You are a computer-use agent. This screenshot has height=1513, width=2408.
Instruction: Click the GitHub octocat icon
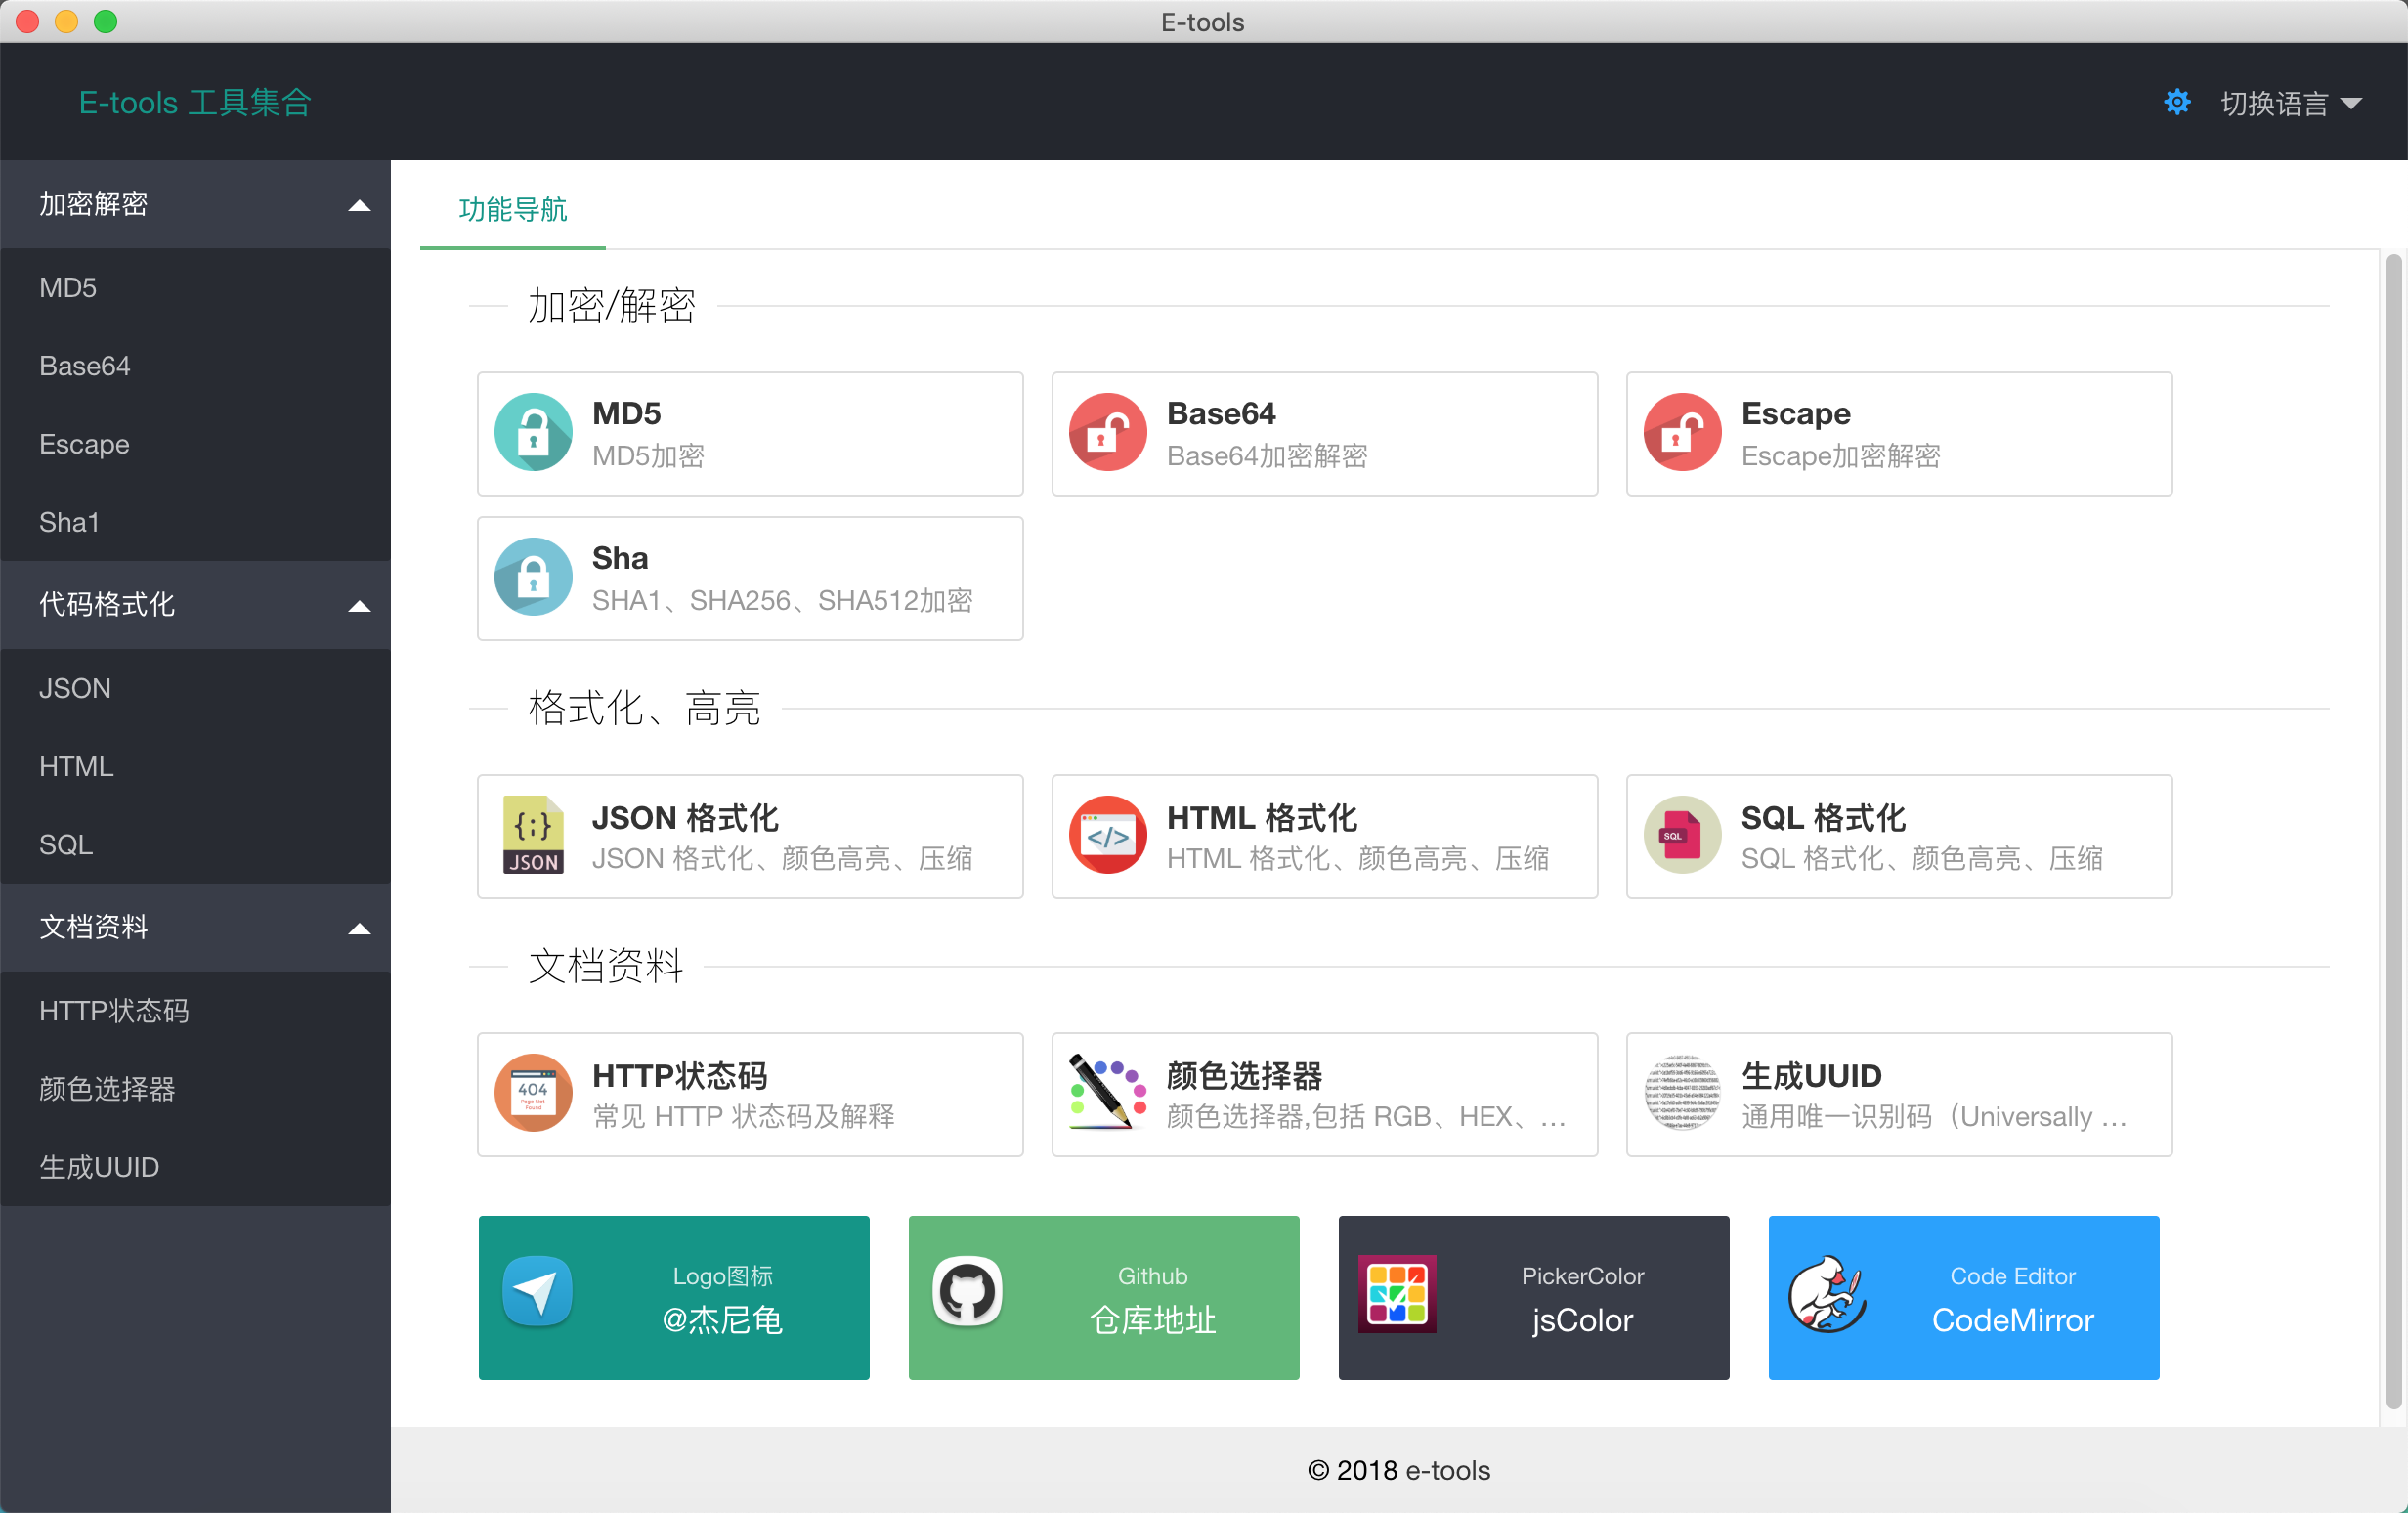click(x=967, y=1291)
